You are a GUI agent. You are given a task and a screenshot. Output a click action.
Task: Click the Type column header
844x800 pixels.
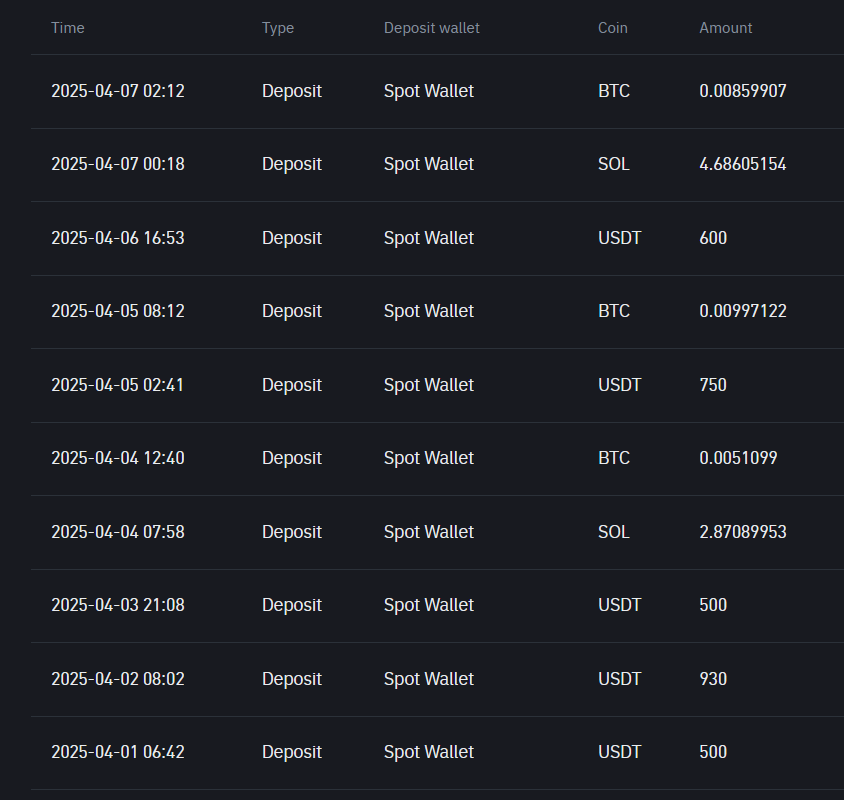click(x=278, y=28)
